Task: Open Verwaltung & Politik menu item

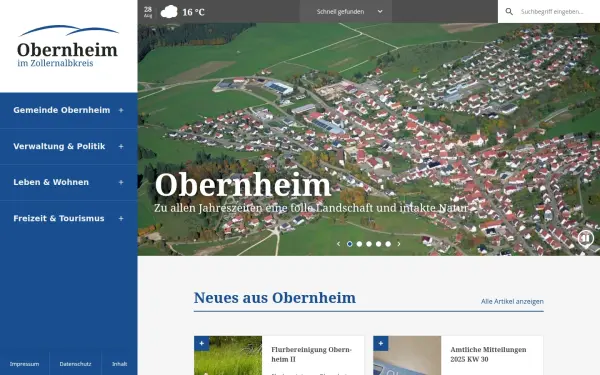Action: [59, 147]
